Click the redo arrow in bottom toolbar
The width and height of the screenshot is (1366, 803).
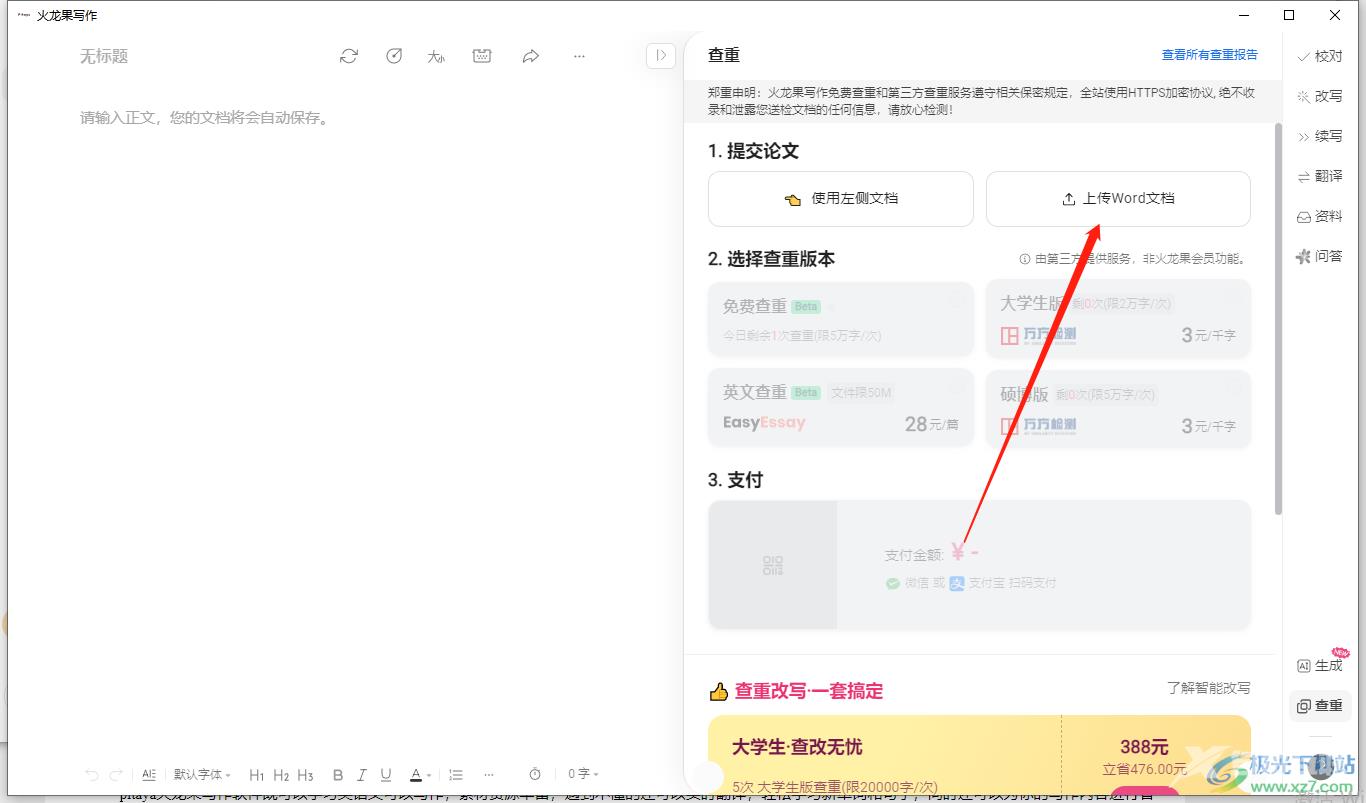[x=116, y=774]
